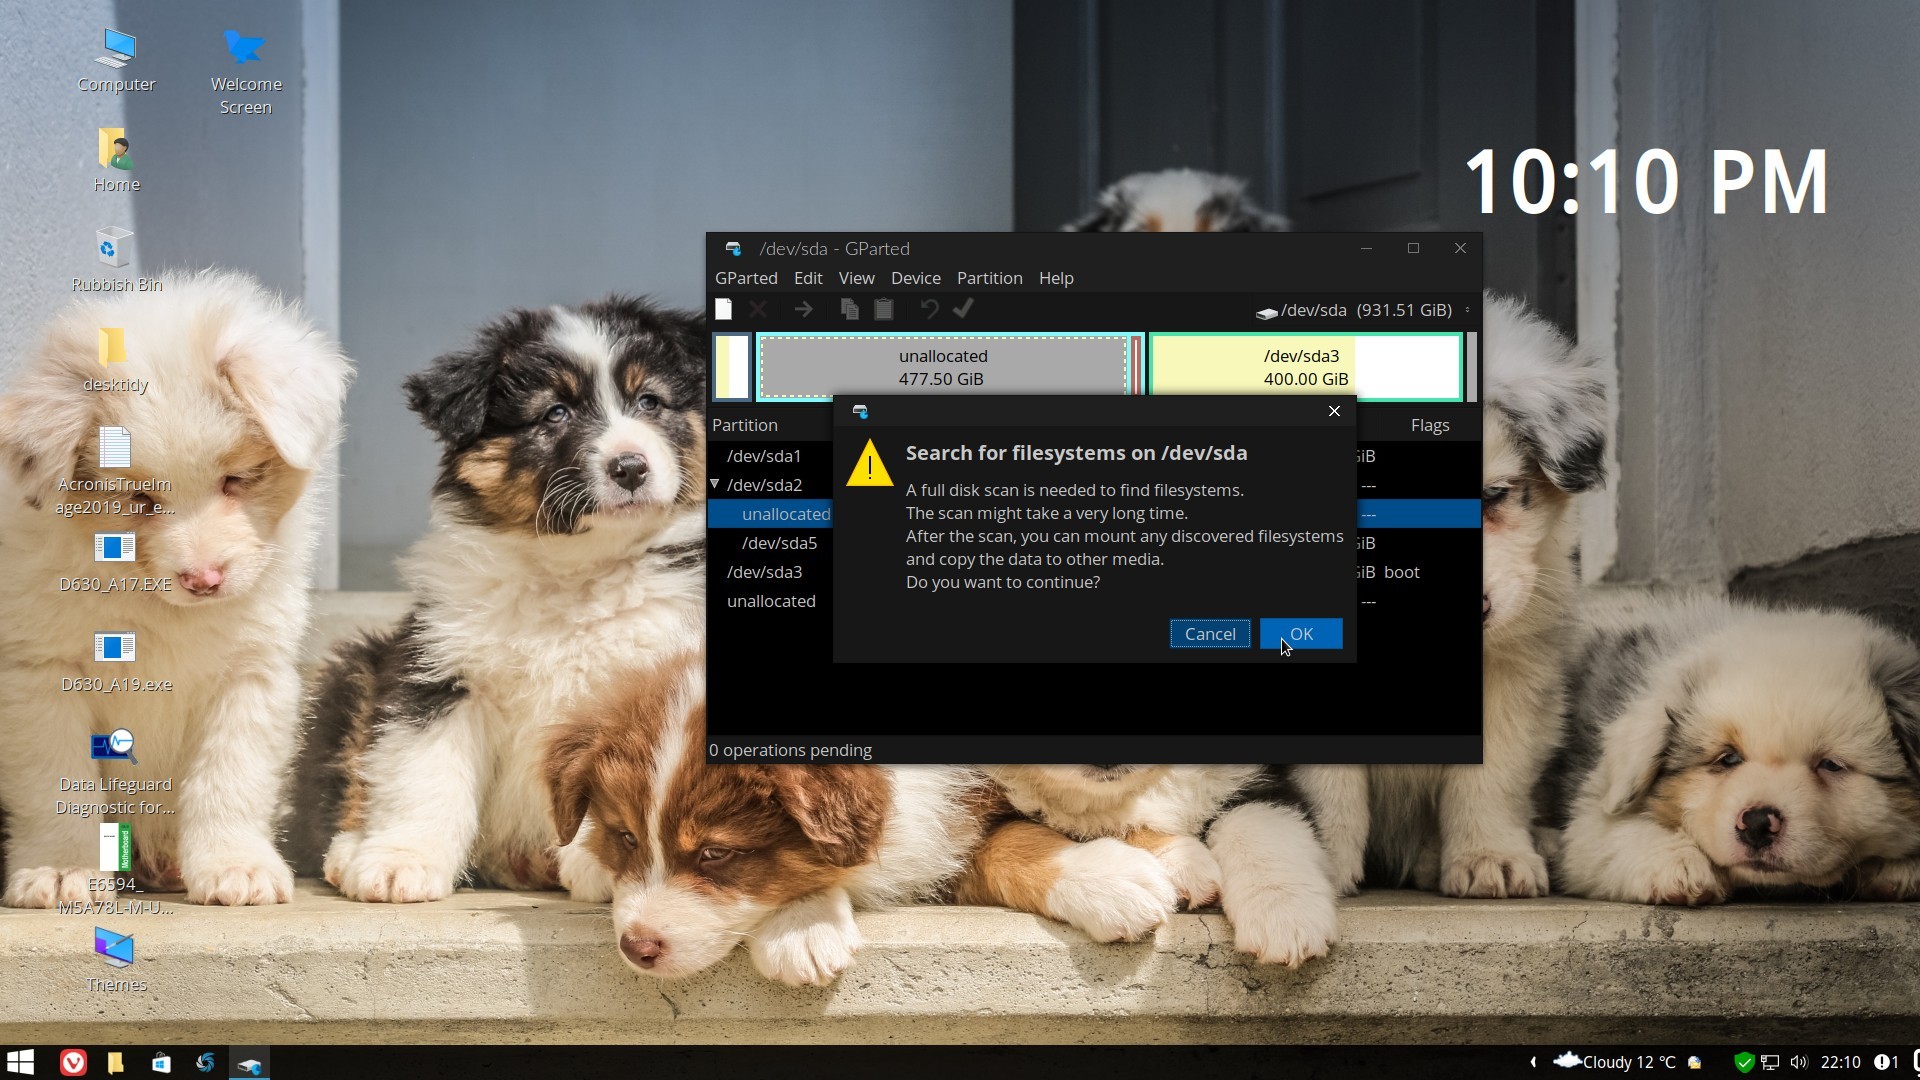The image size is (1920, 1080).
Task: Click the Paste partition toolbar icon
Action: coord(884,310)
